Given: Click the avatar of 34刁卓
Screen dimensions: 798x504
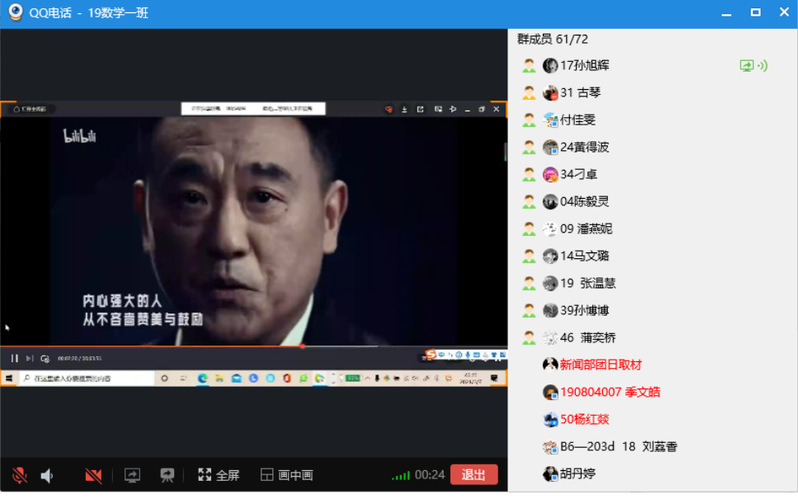Looking at the screenshot, I should tap(550, 175).
